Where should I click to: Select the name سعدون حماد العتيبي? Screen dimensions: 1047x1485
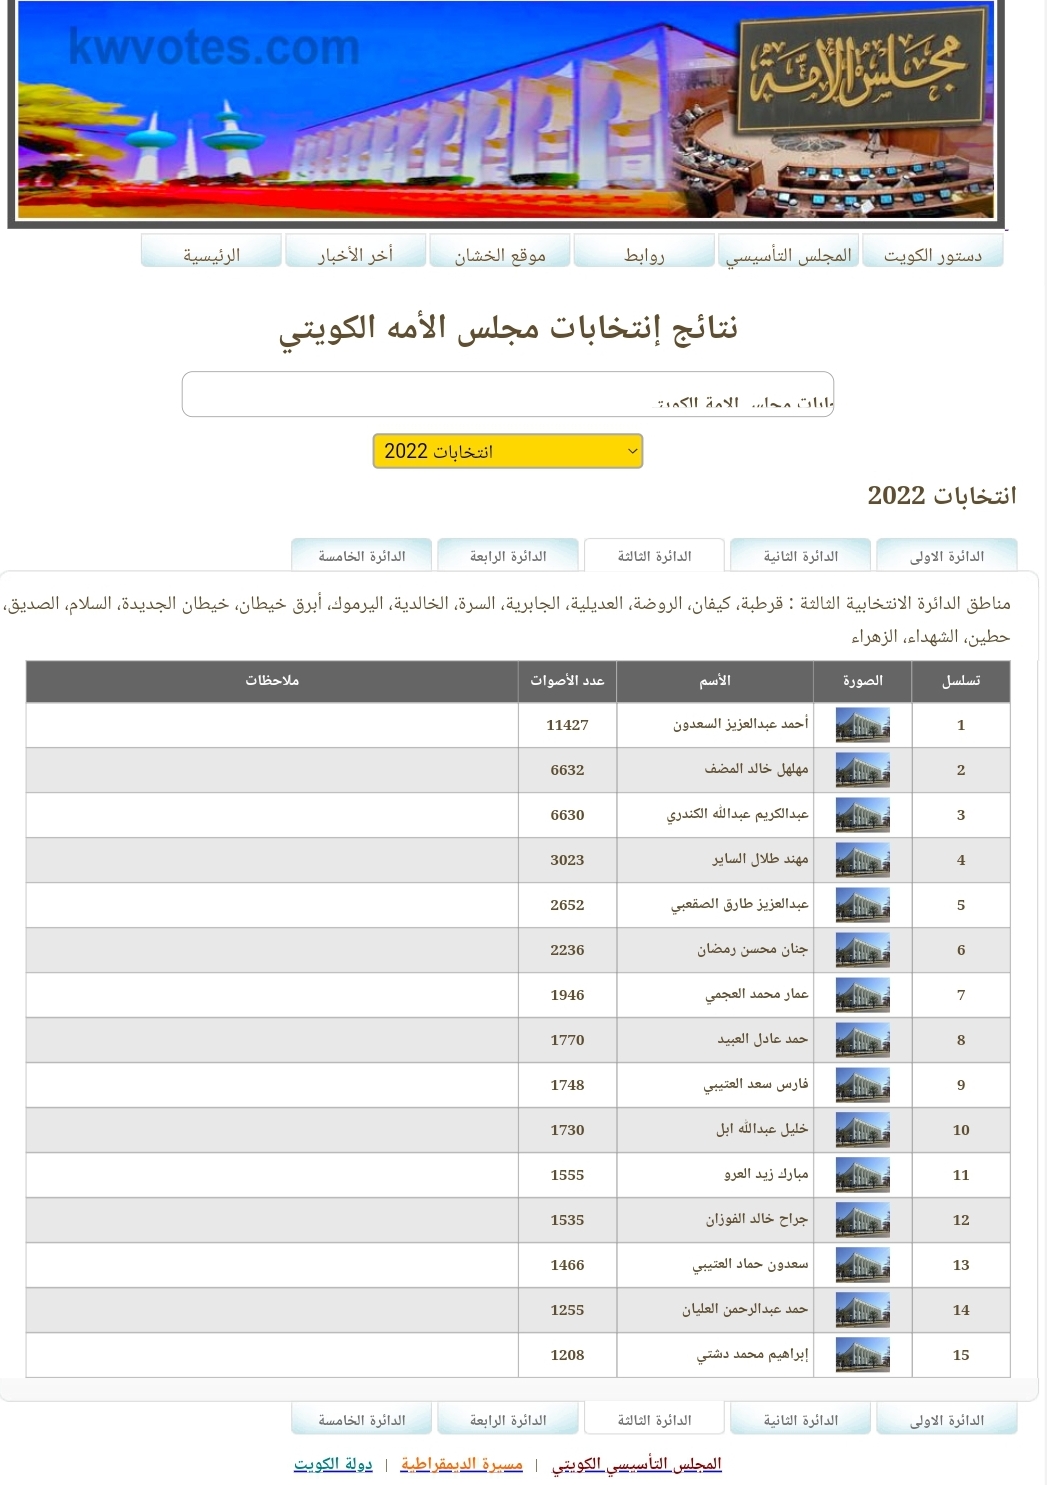pyautogui.click(x=751, y=1264)
